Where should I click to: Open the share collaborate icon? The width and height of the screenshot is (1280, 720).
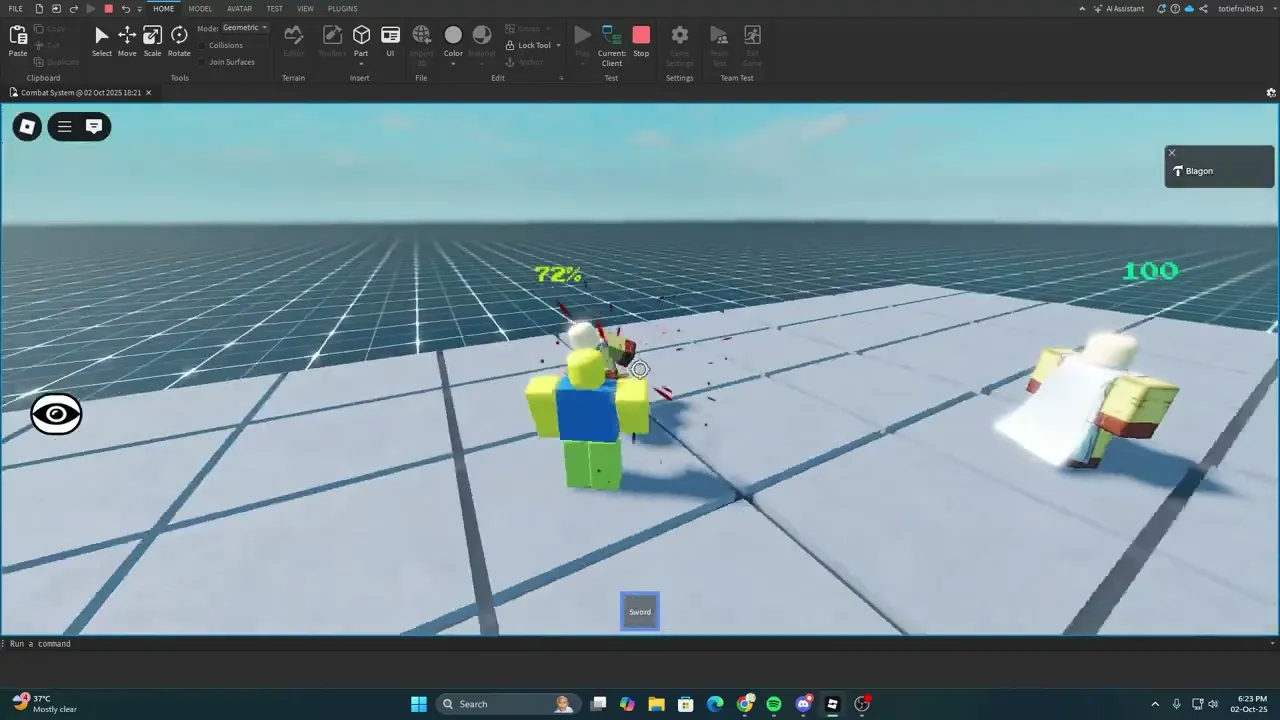pos(1203,9)
